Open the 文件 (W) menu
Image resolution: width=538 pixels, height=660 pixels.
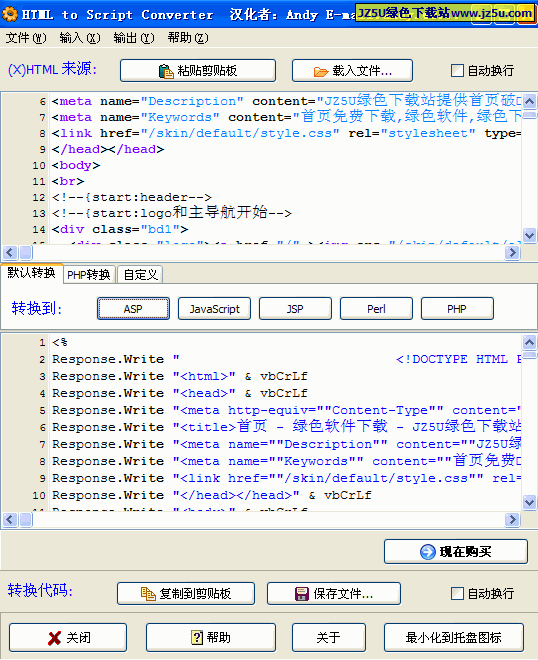pos(26,38)
